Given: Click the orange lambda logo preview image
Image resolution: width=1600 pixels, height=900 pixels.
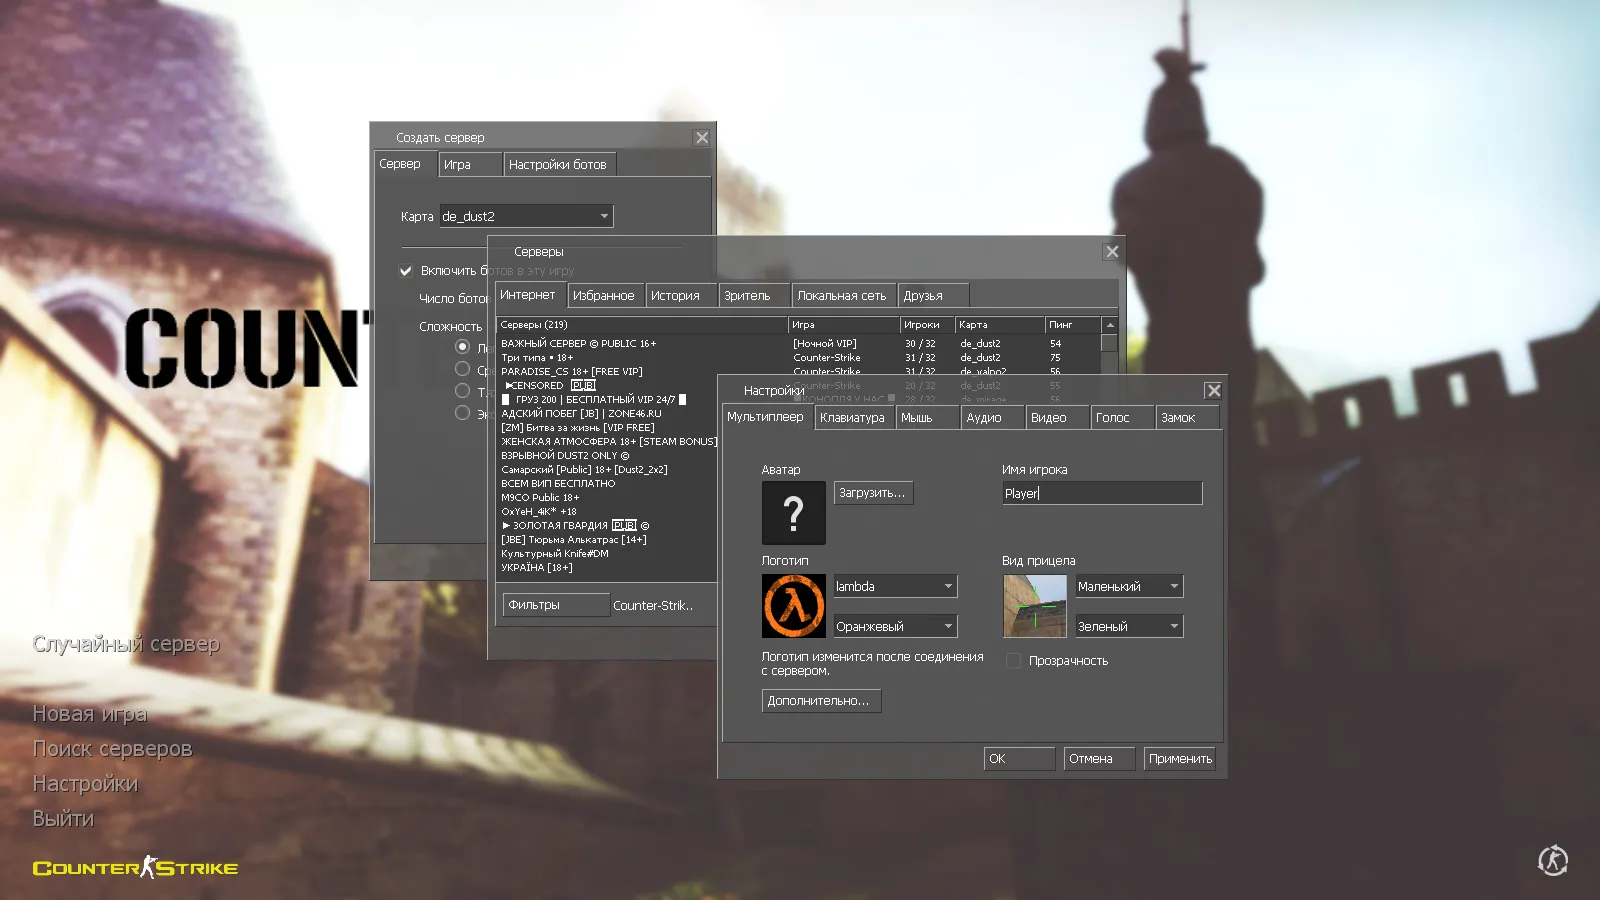Looking at the screenshot, I should tap(793, 605).
